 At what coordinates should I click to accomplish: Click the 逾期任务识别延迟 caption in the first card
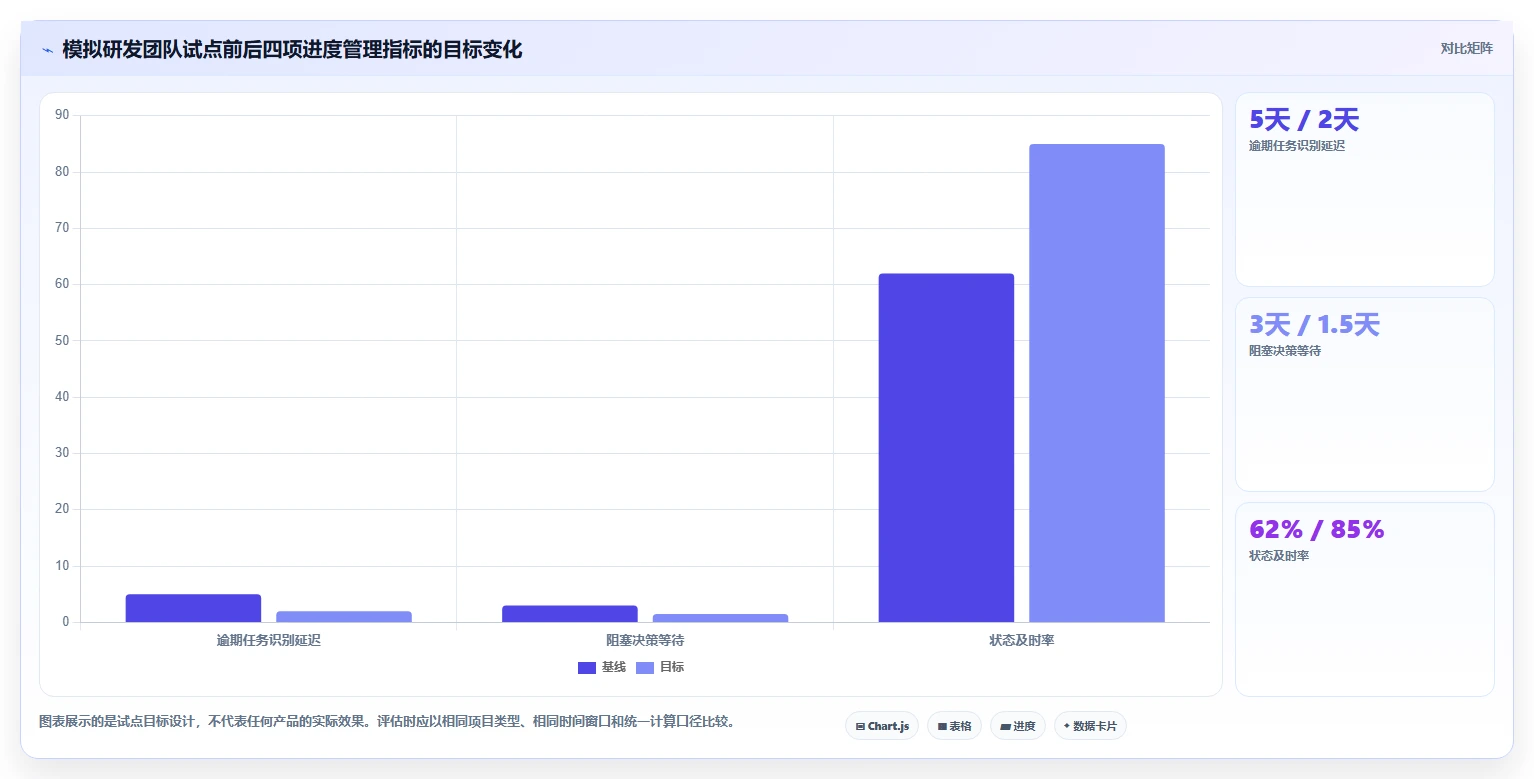[1297, 146]
